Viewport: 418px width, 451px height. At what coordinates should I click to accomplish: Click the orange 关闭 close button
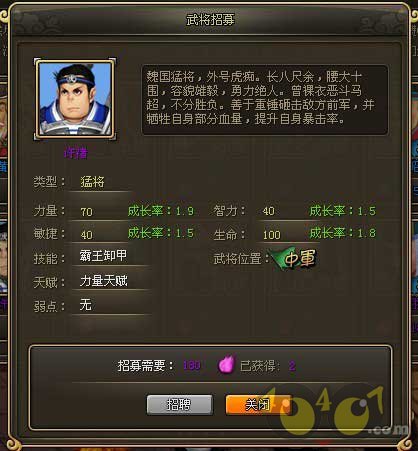[x=258, y=405]
